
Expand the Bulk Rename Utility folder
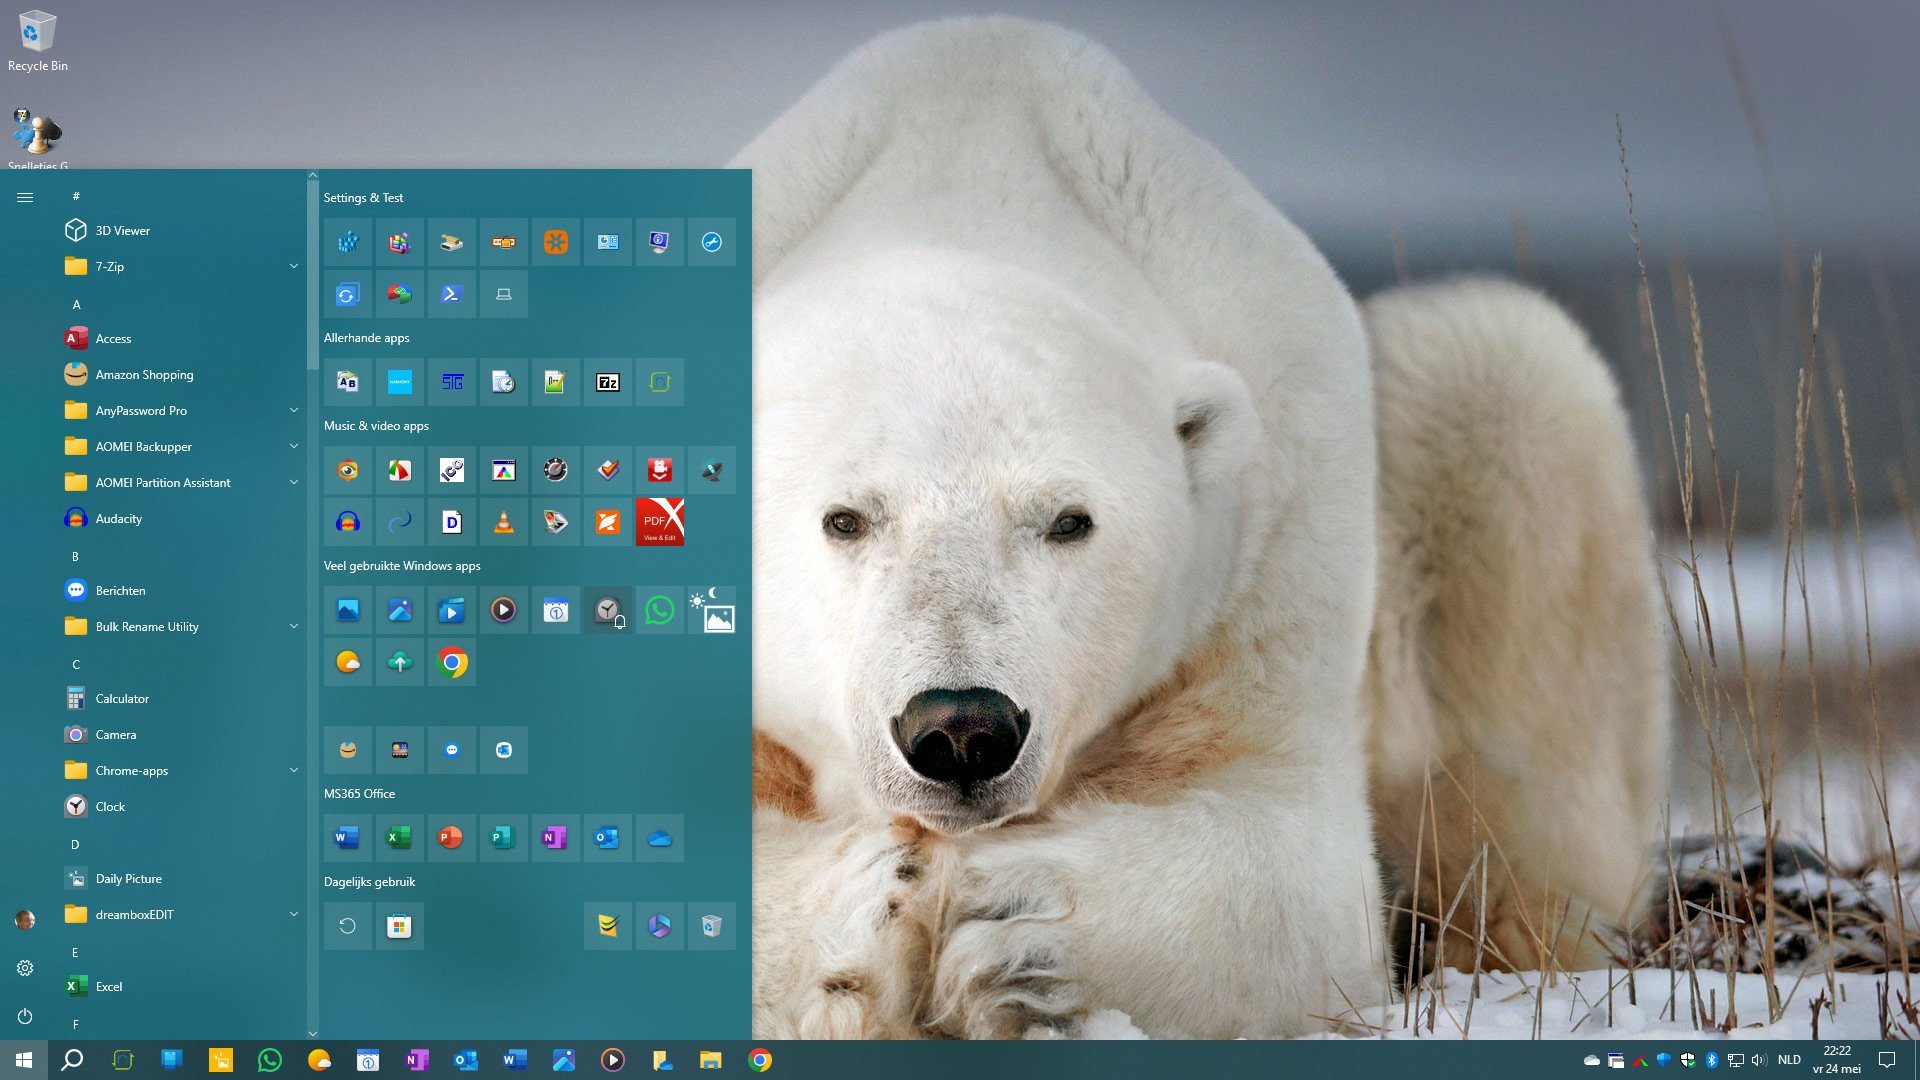(x=293, y=626)
